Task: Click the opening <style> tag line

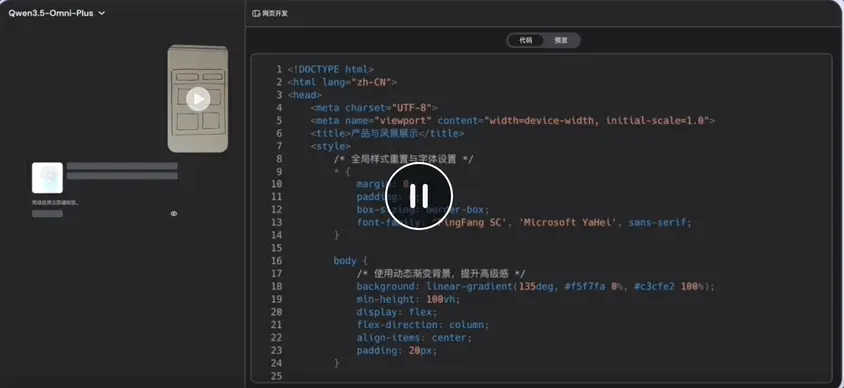Action: 330,146
